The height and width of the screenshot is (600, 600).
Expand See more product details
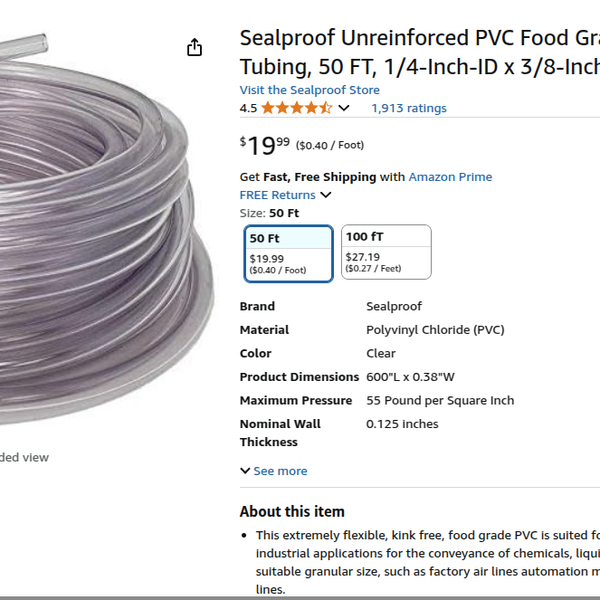click(280, 471)
